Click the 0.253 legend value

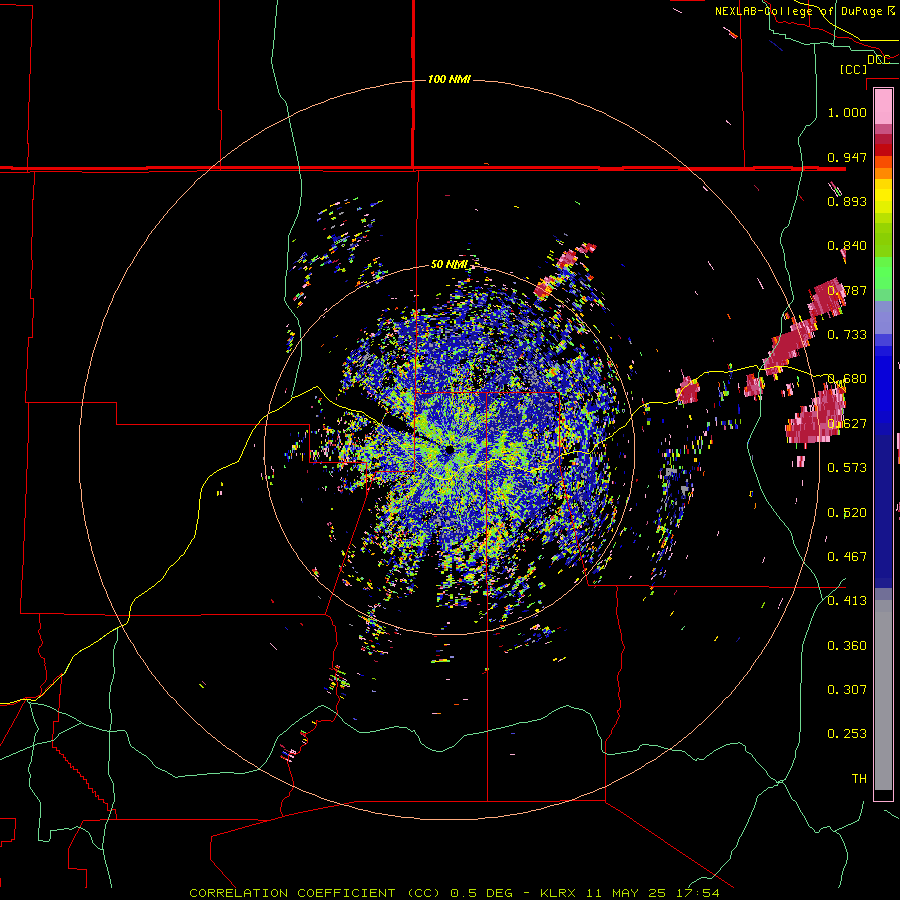pos(847,734)
